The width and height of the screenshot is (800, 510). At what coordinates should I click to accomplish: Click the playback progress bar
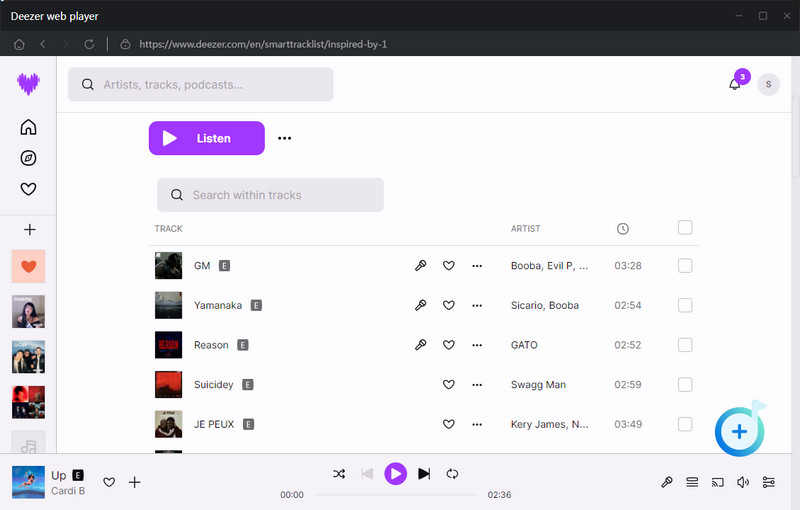[395, 495]
